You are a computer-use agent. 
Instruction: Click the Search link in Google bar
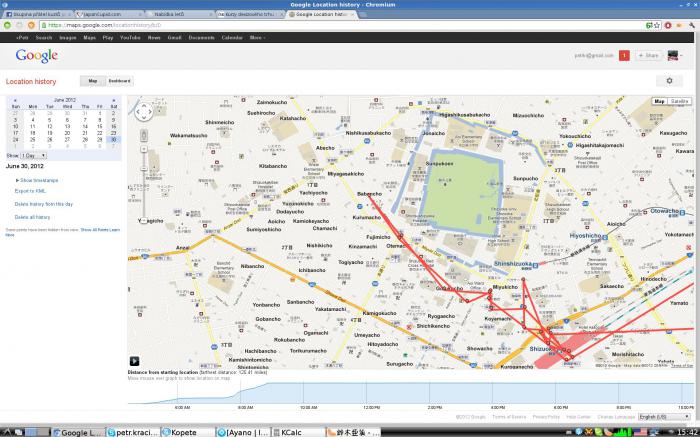44,37
